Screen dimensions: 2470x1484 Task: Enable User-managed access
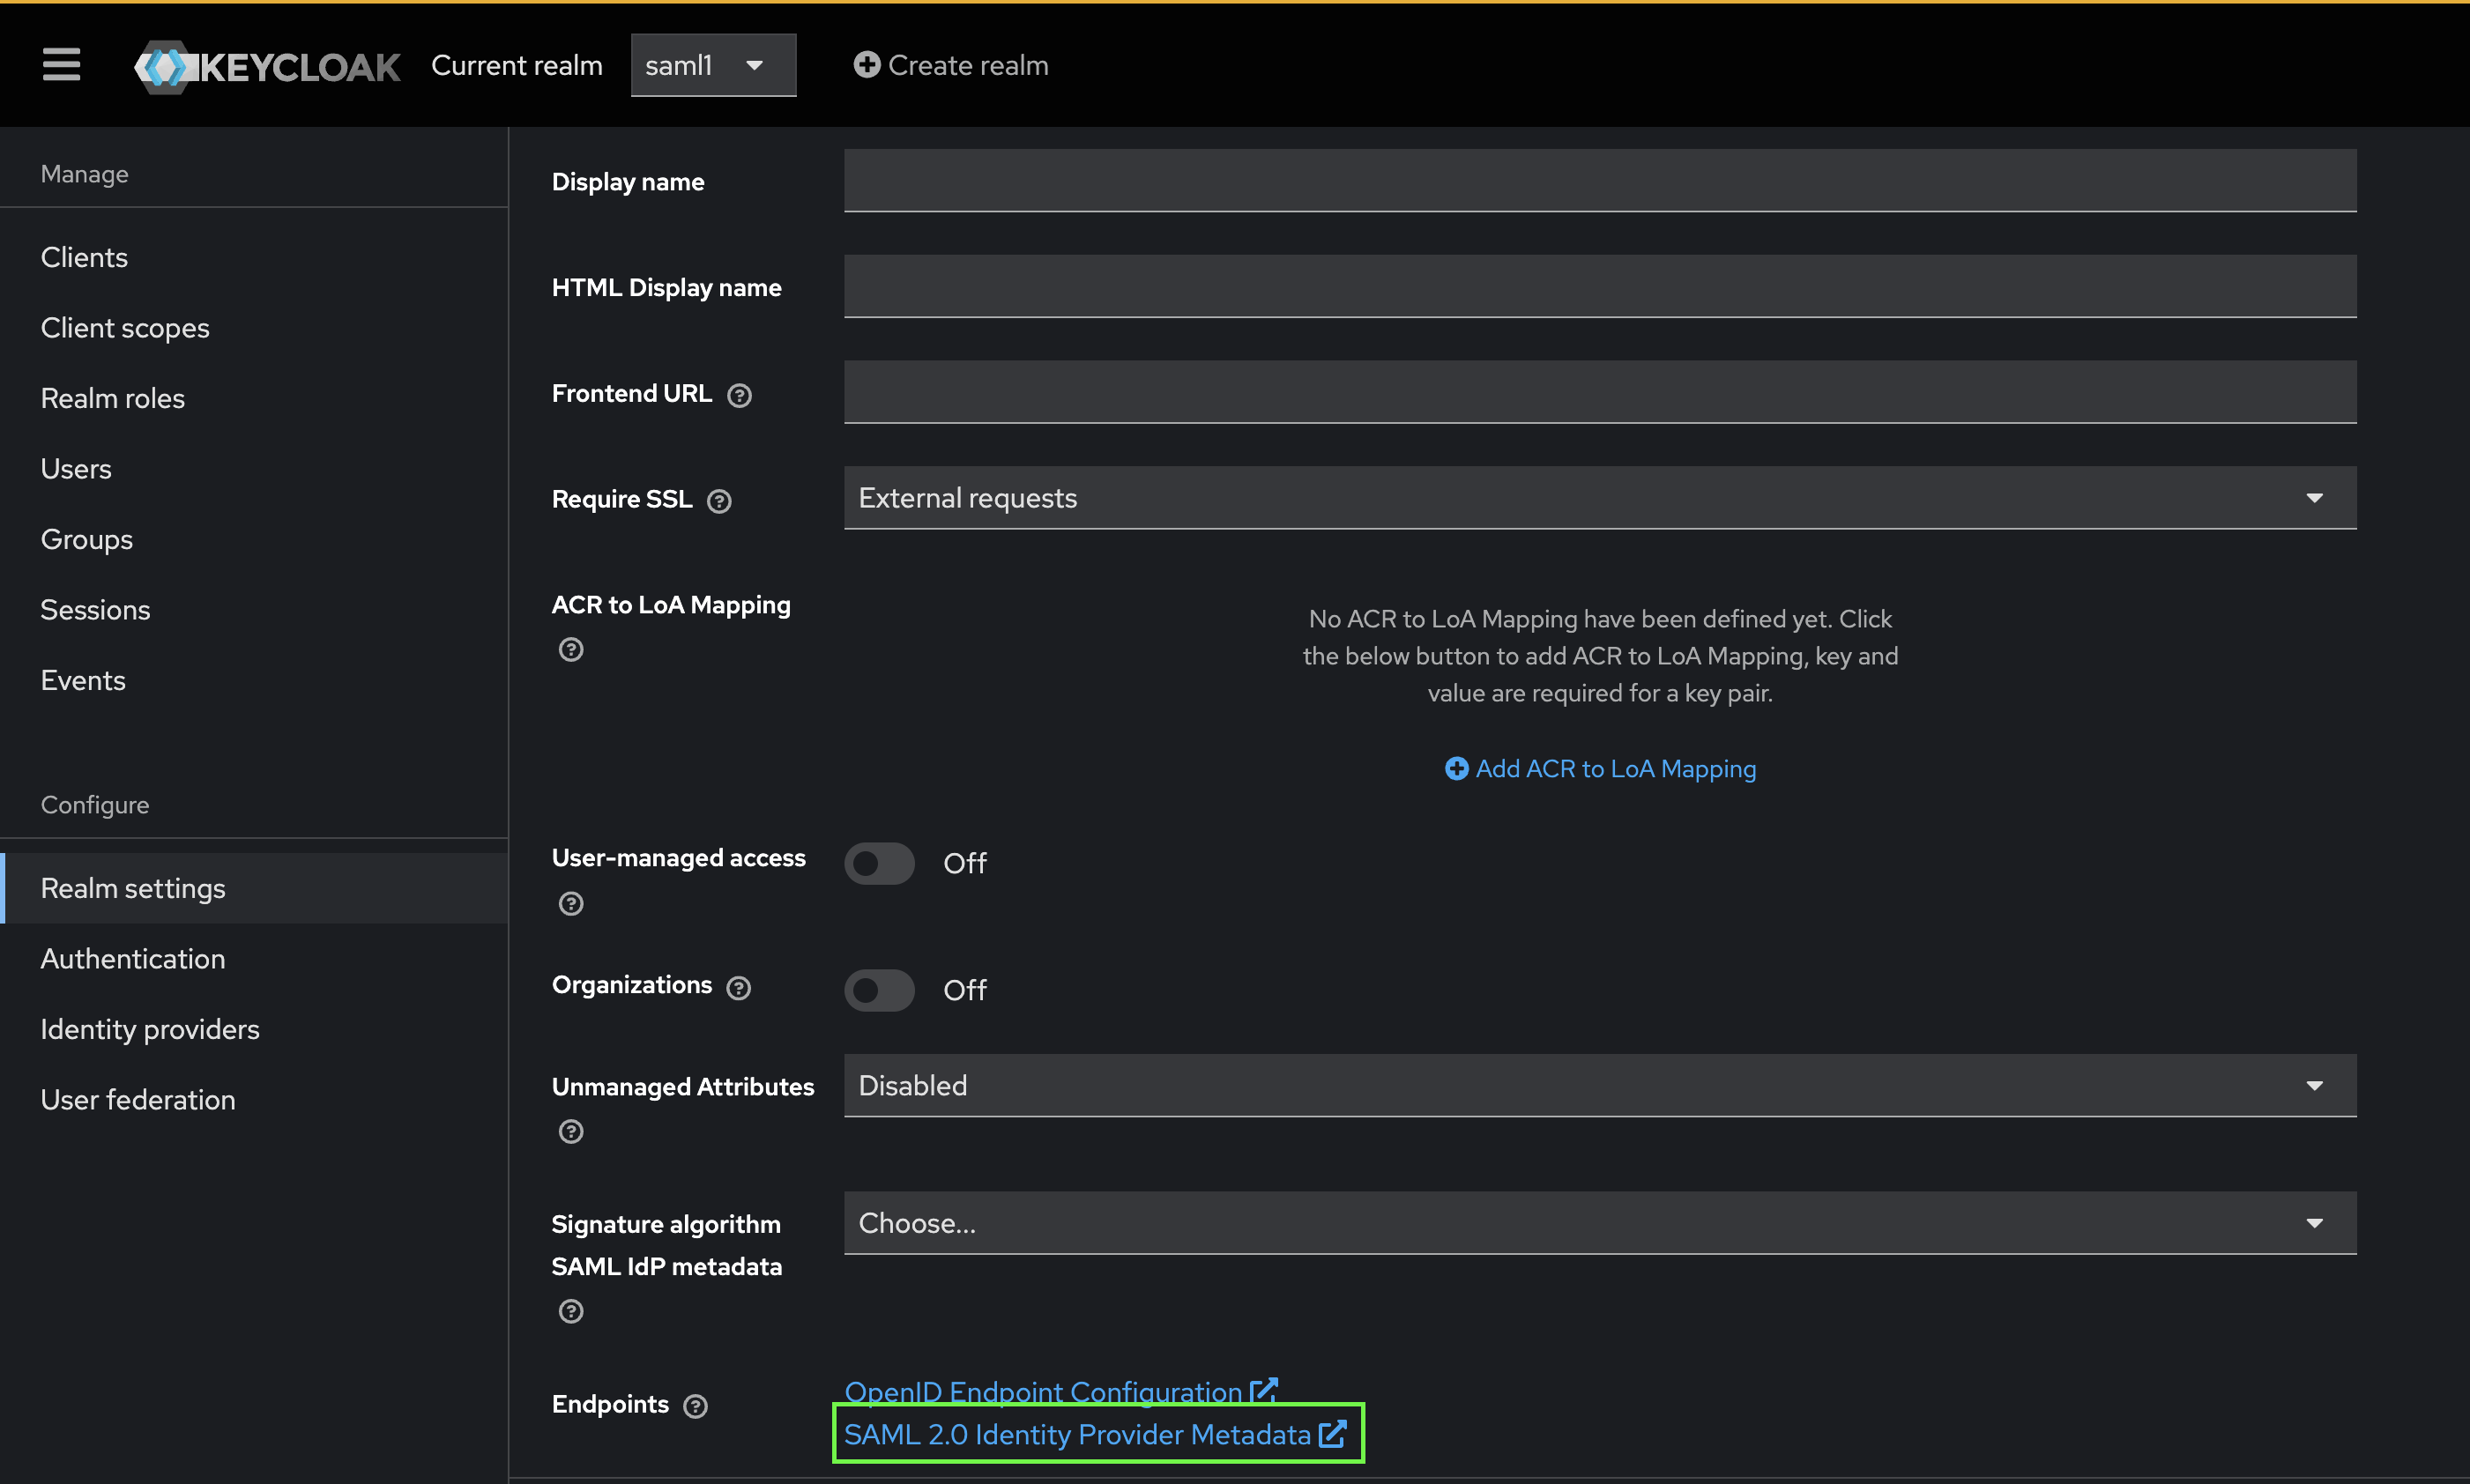[879, 862]
